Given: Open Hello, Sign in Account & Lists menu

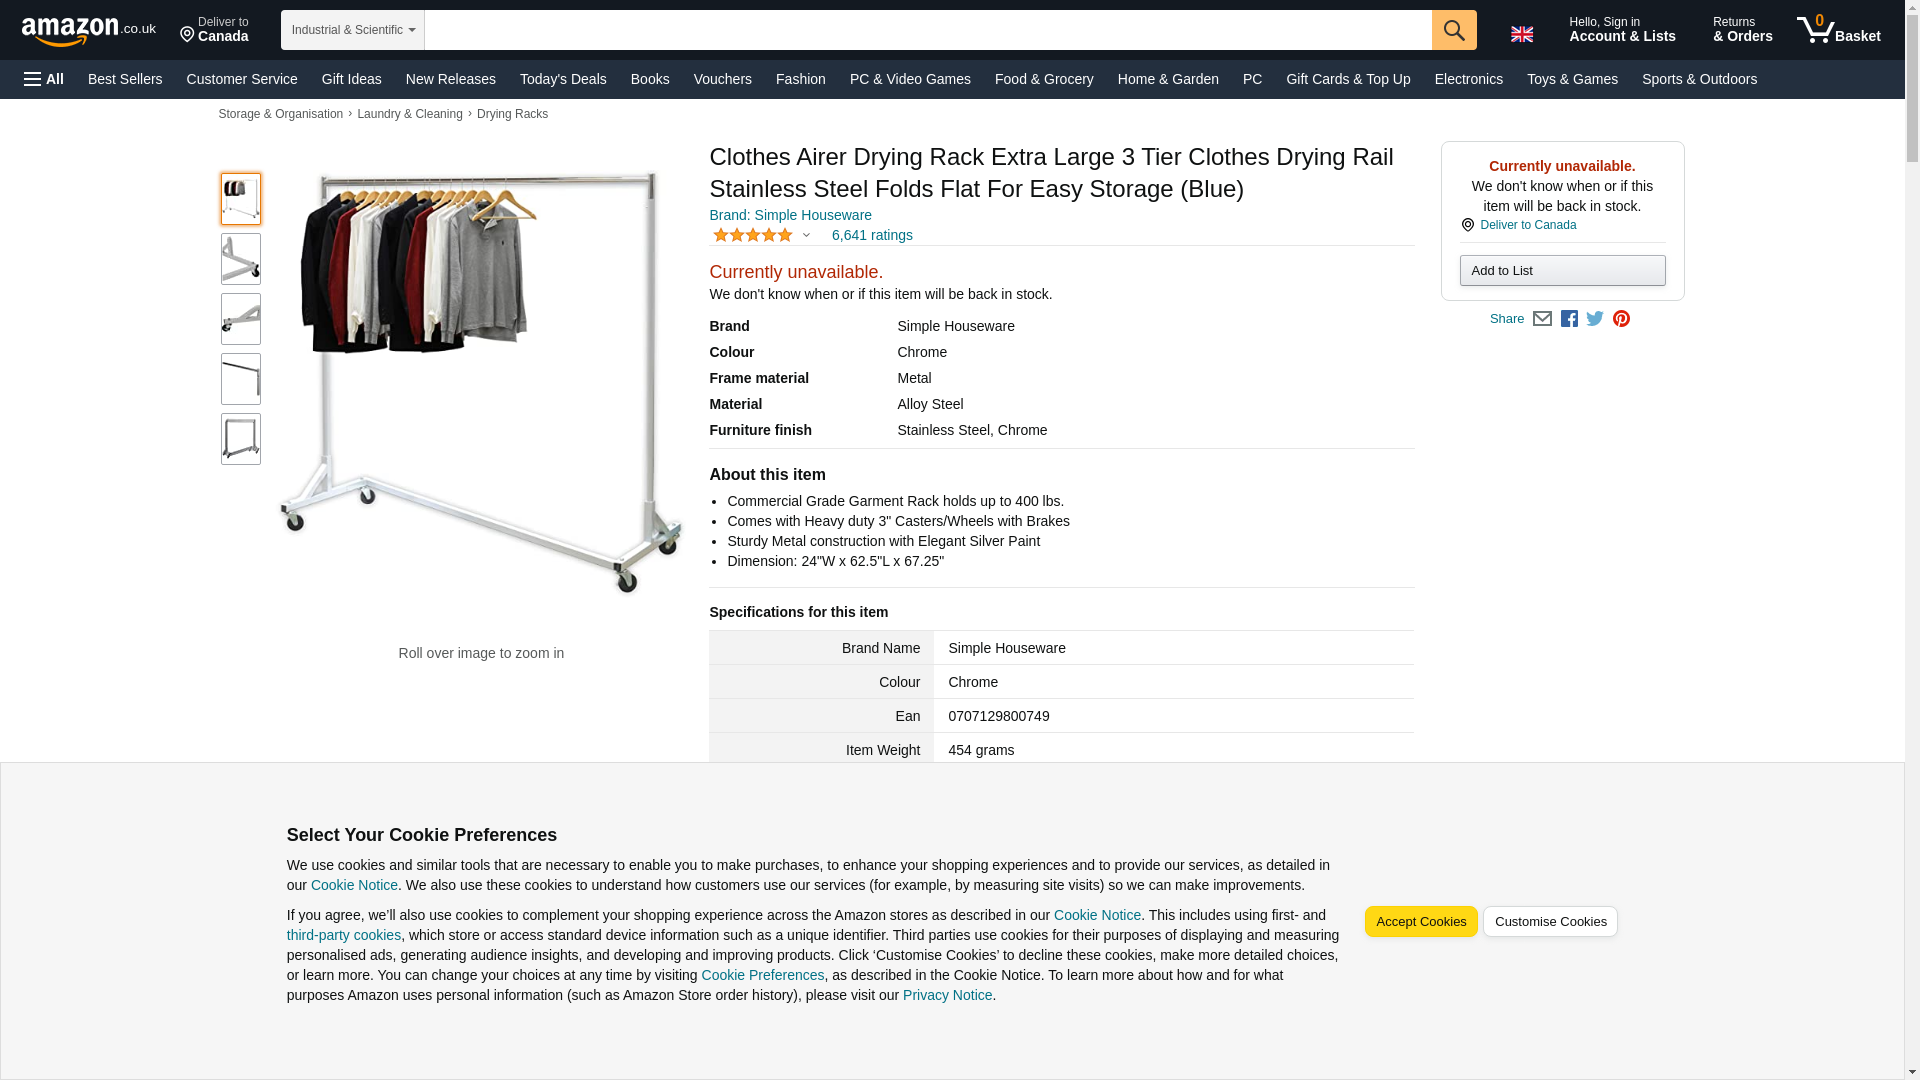Looking at the screenshot, I should 1622,30.
